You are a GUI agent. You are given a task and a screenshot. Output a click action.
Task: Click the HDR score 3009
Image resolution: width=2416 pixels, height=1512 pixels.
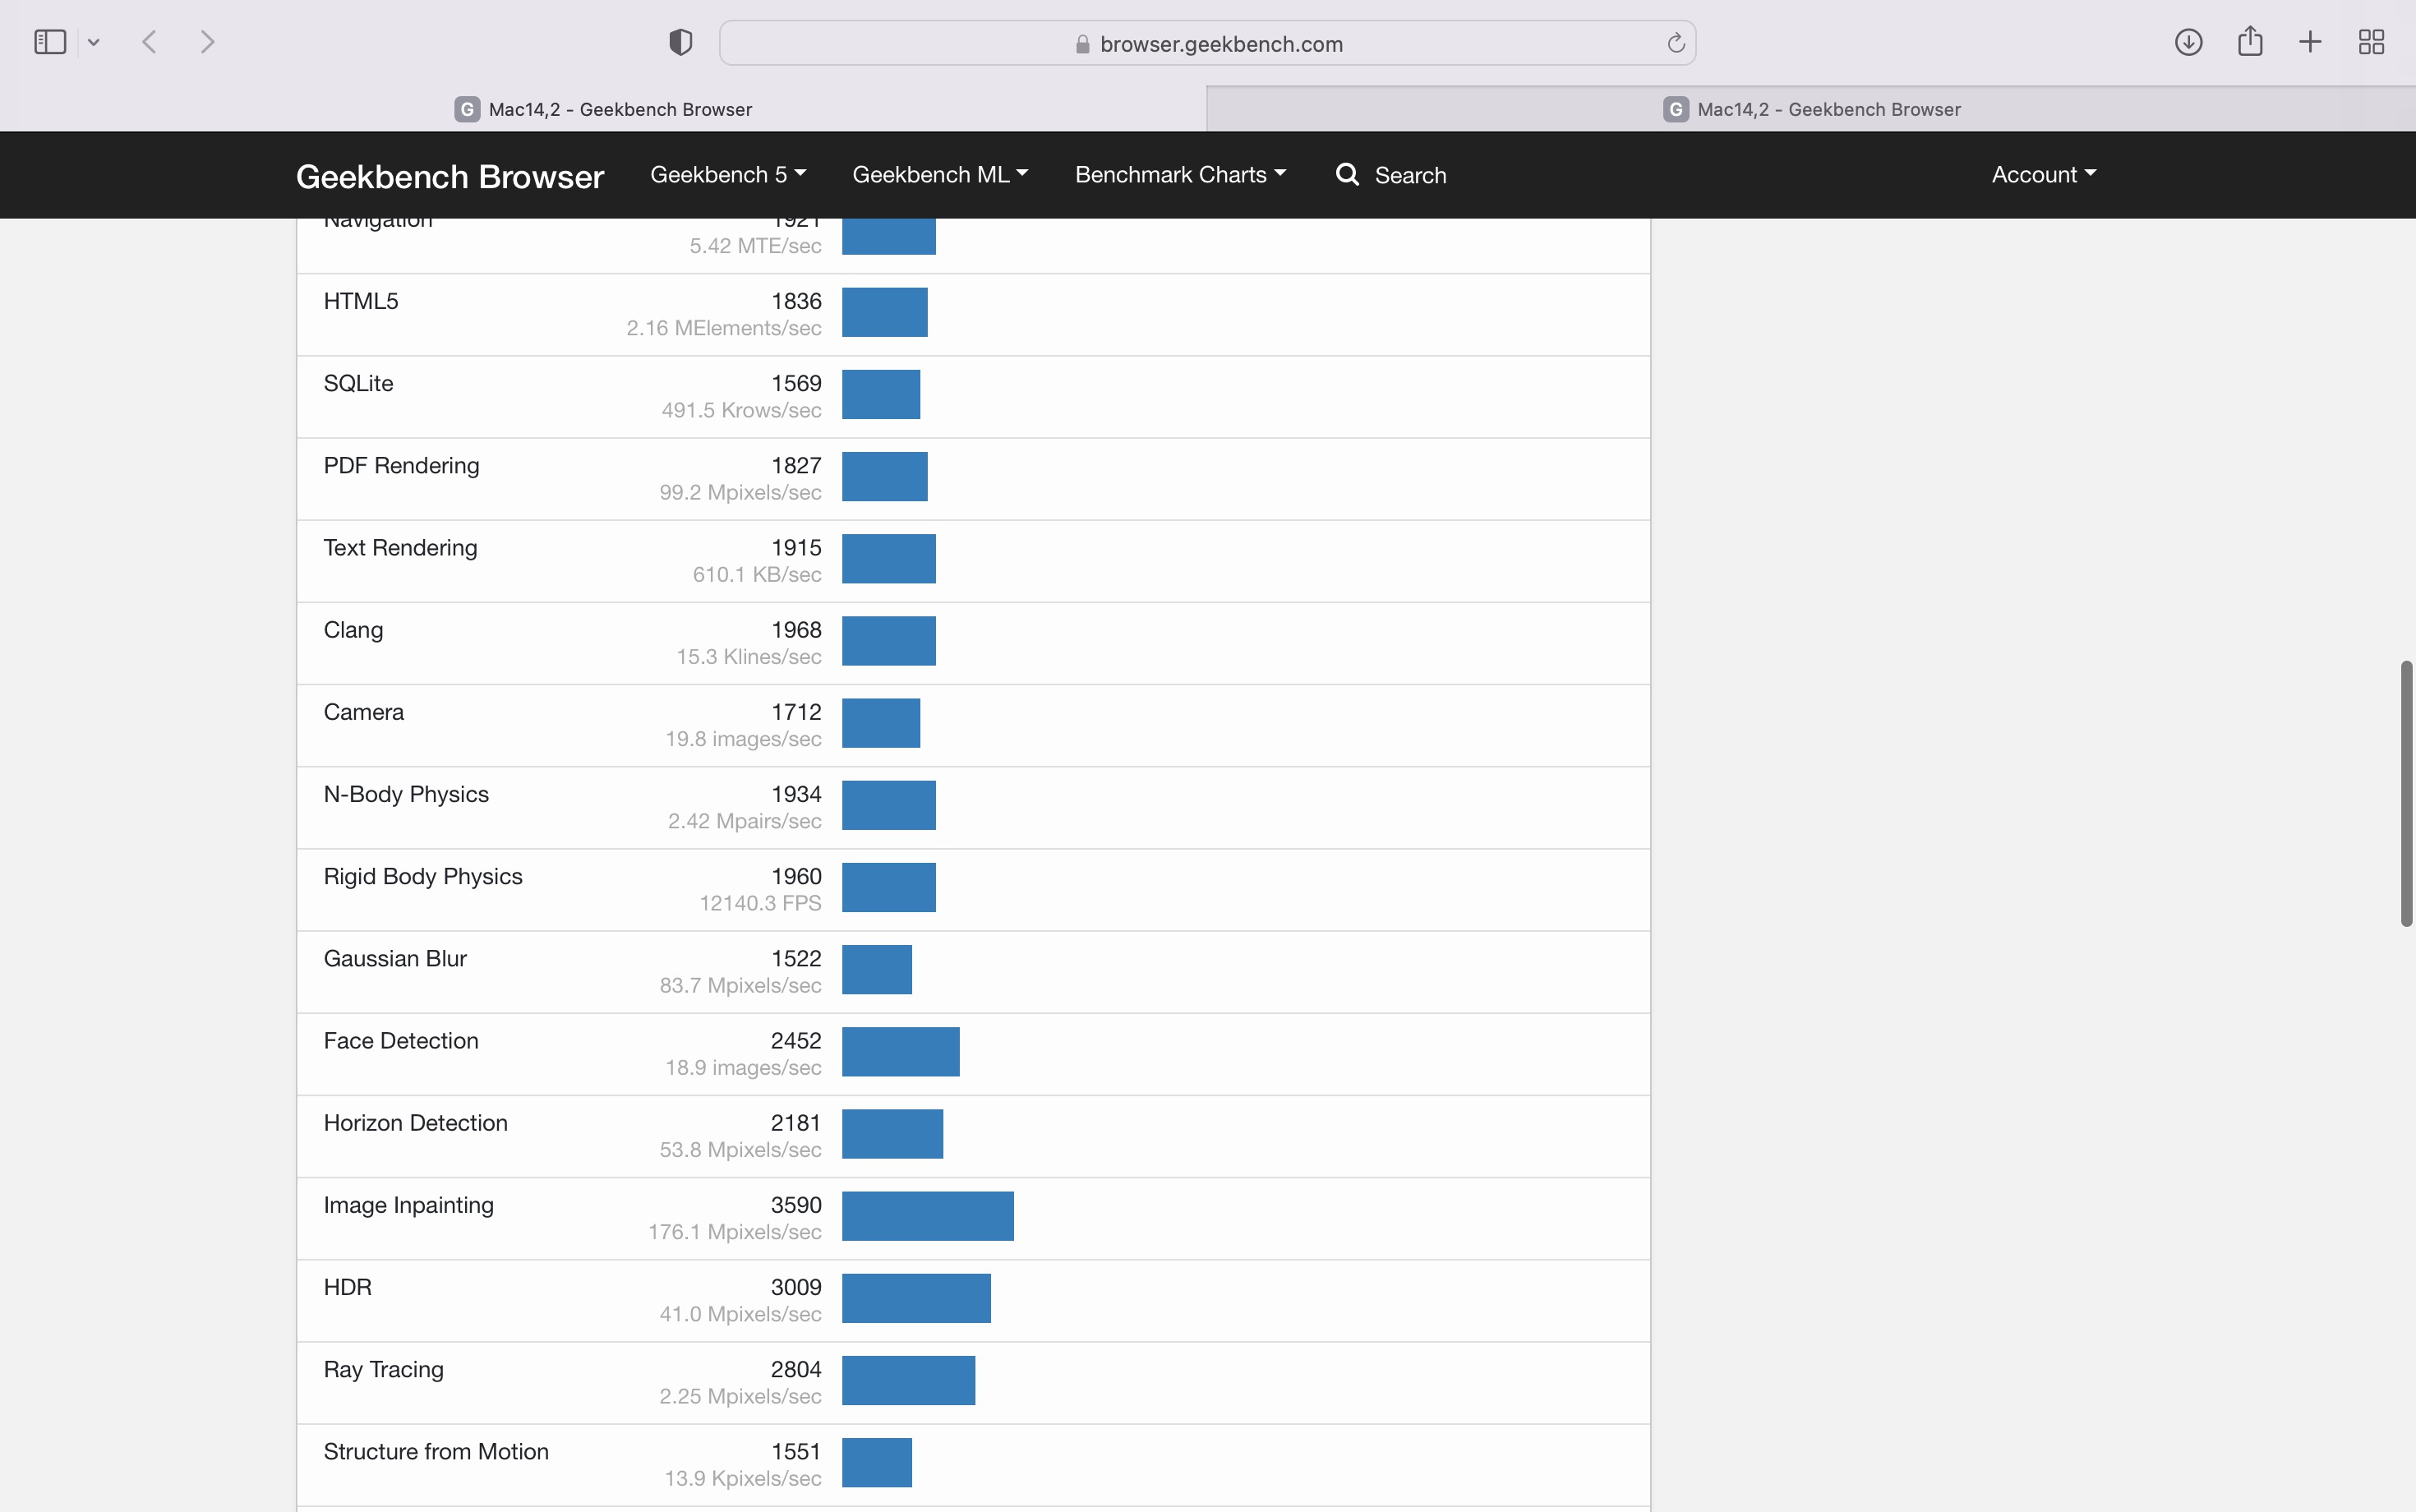point(796,1287)
